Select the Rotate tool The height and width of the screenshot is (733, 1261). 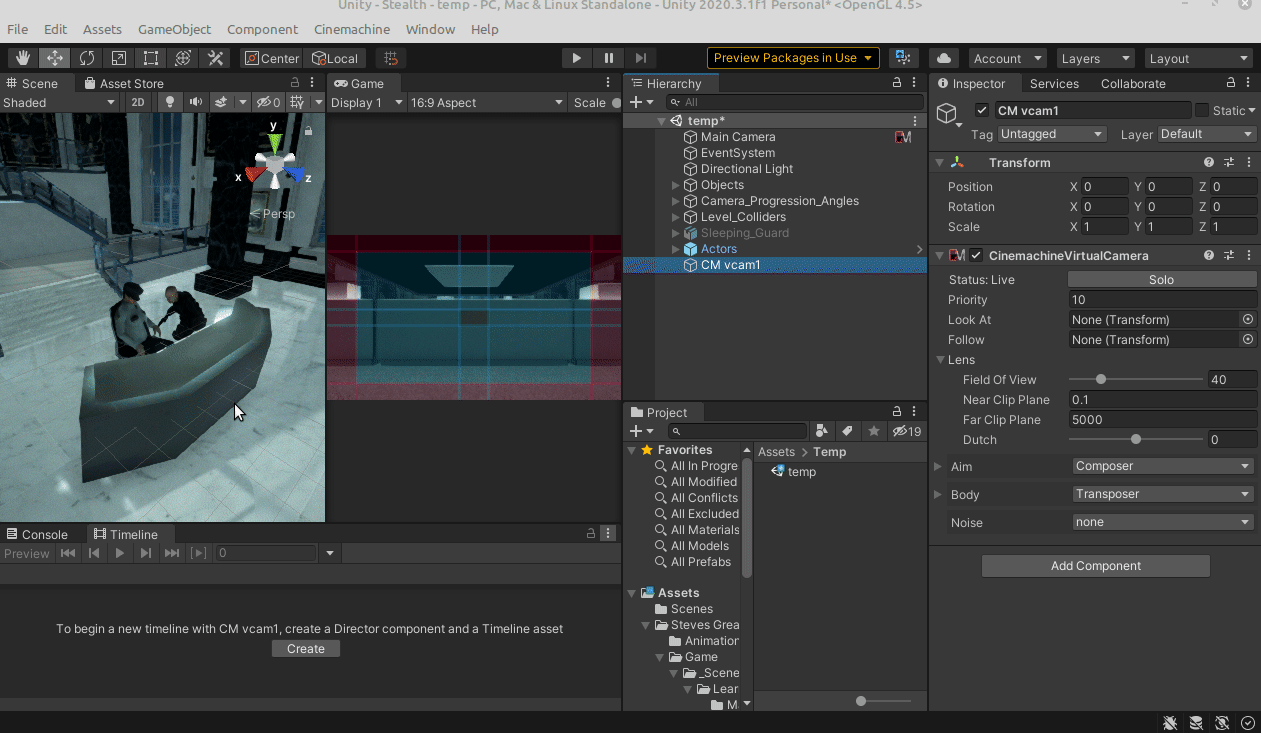pyautogui.click(x=87, y=58)
